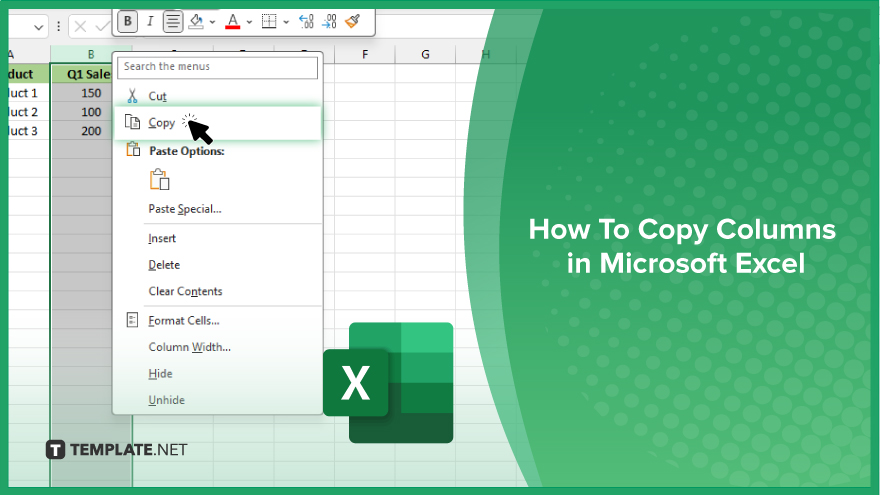Select column F header
This screenshot has width=880, height=495.
[x=365, y=54]
